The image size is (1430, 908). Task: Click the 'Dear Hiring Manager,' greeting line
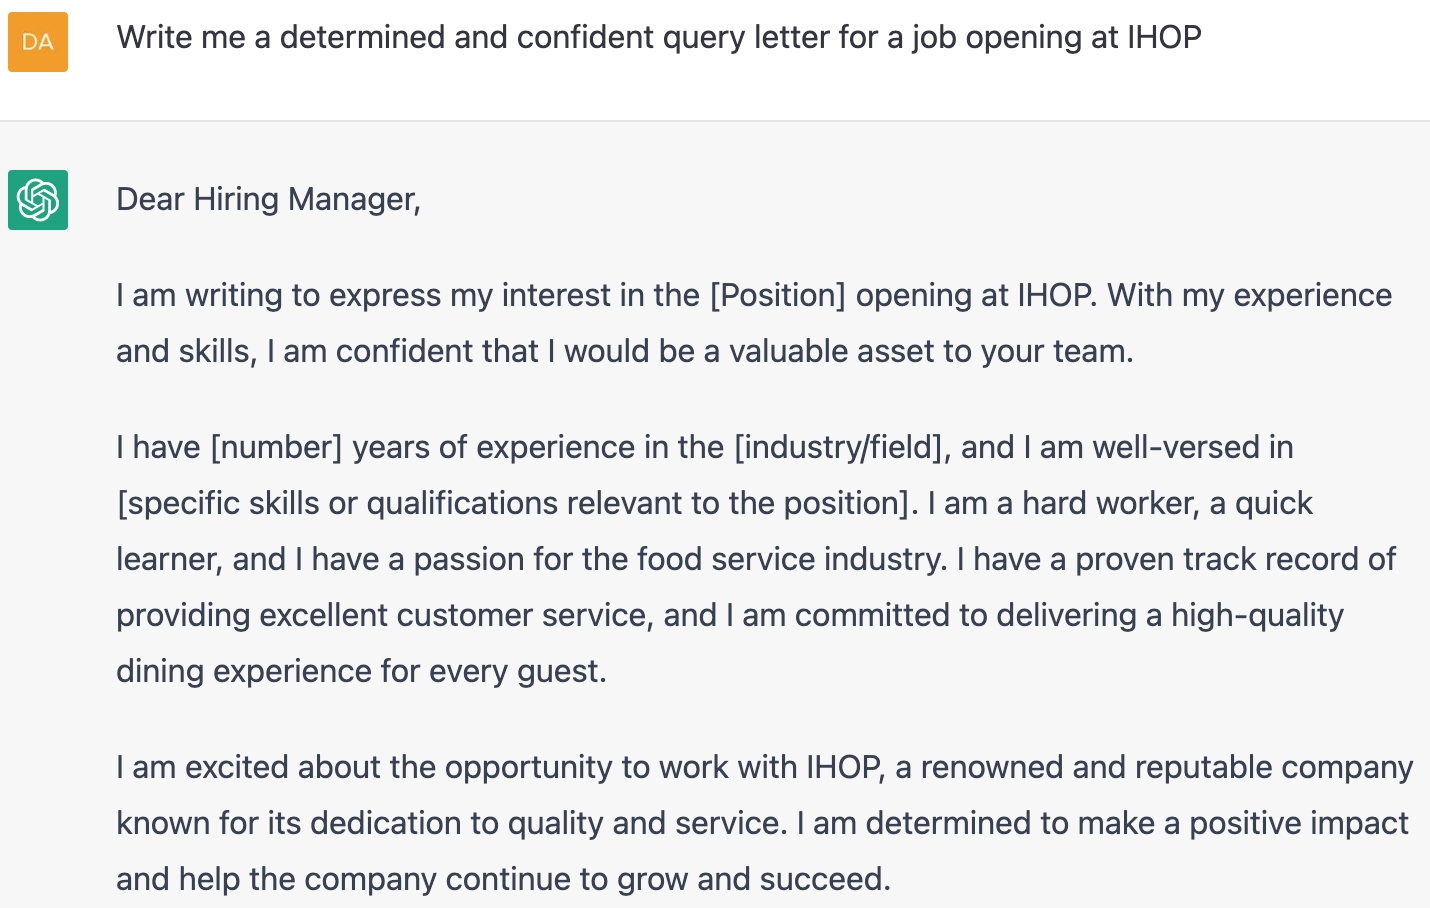268,200
